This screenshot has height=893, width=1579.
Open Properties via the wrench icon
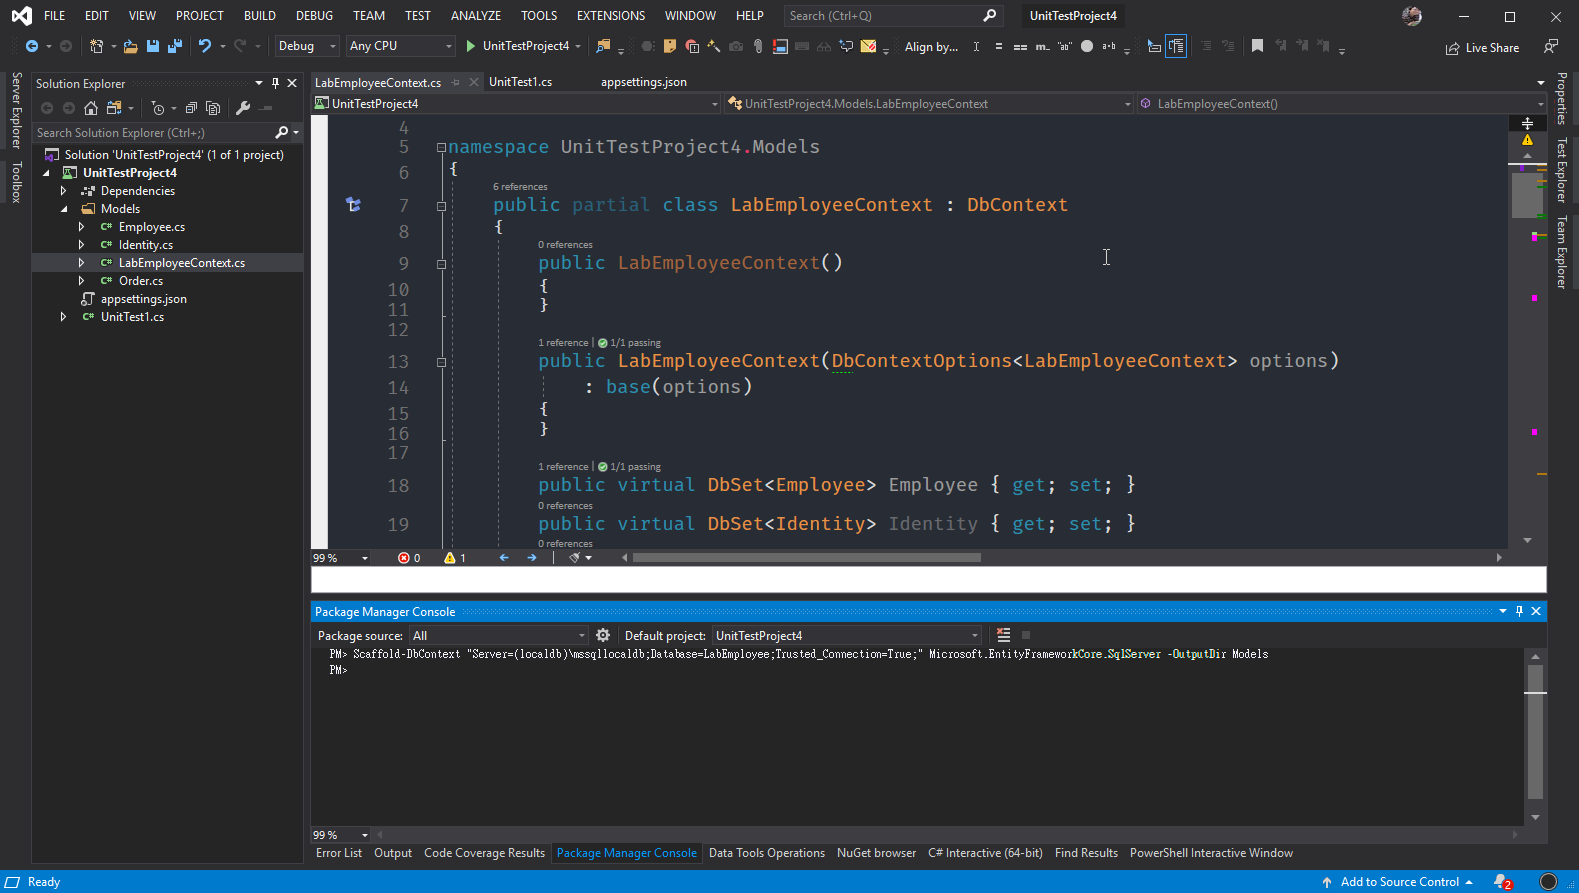243,108
